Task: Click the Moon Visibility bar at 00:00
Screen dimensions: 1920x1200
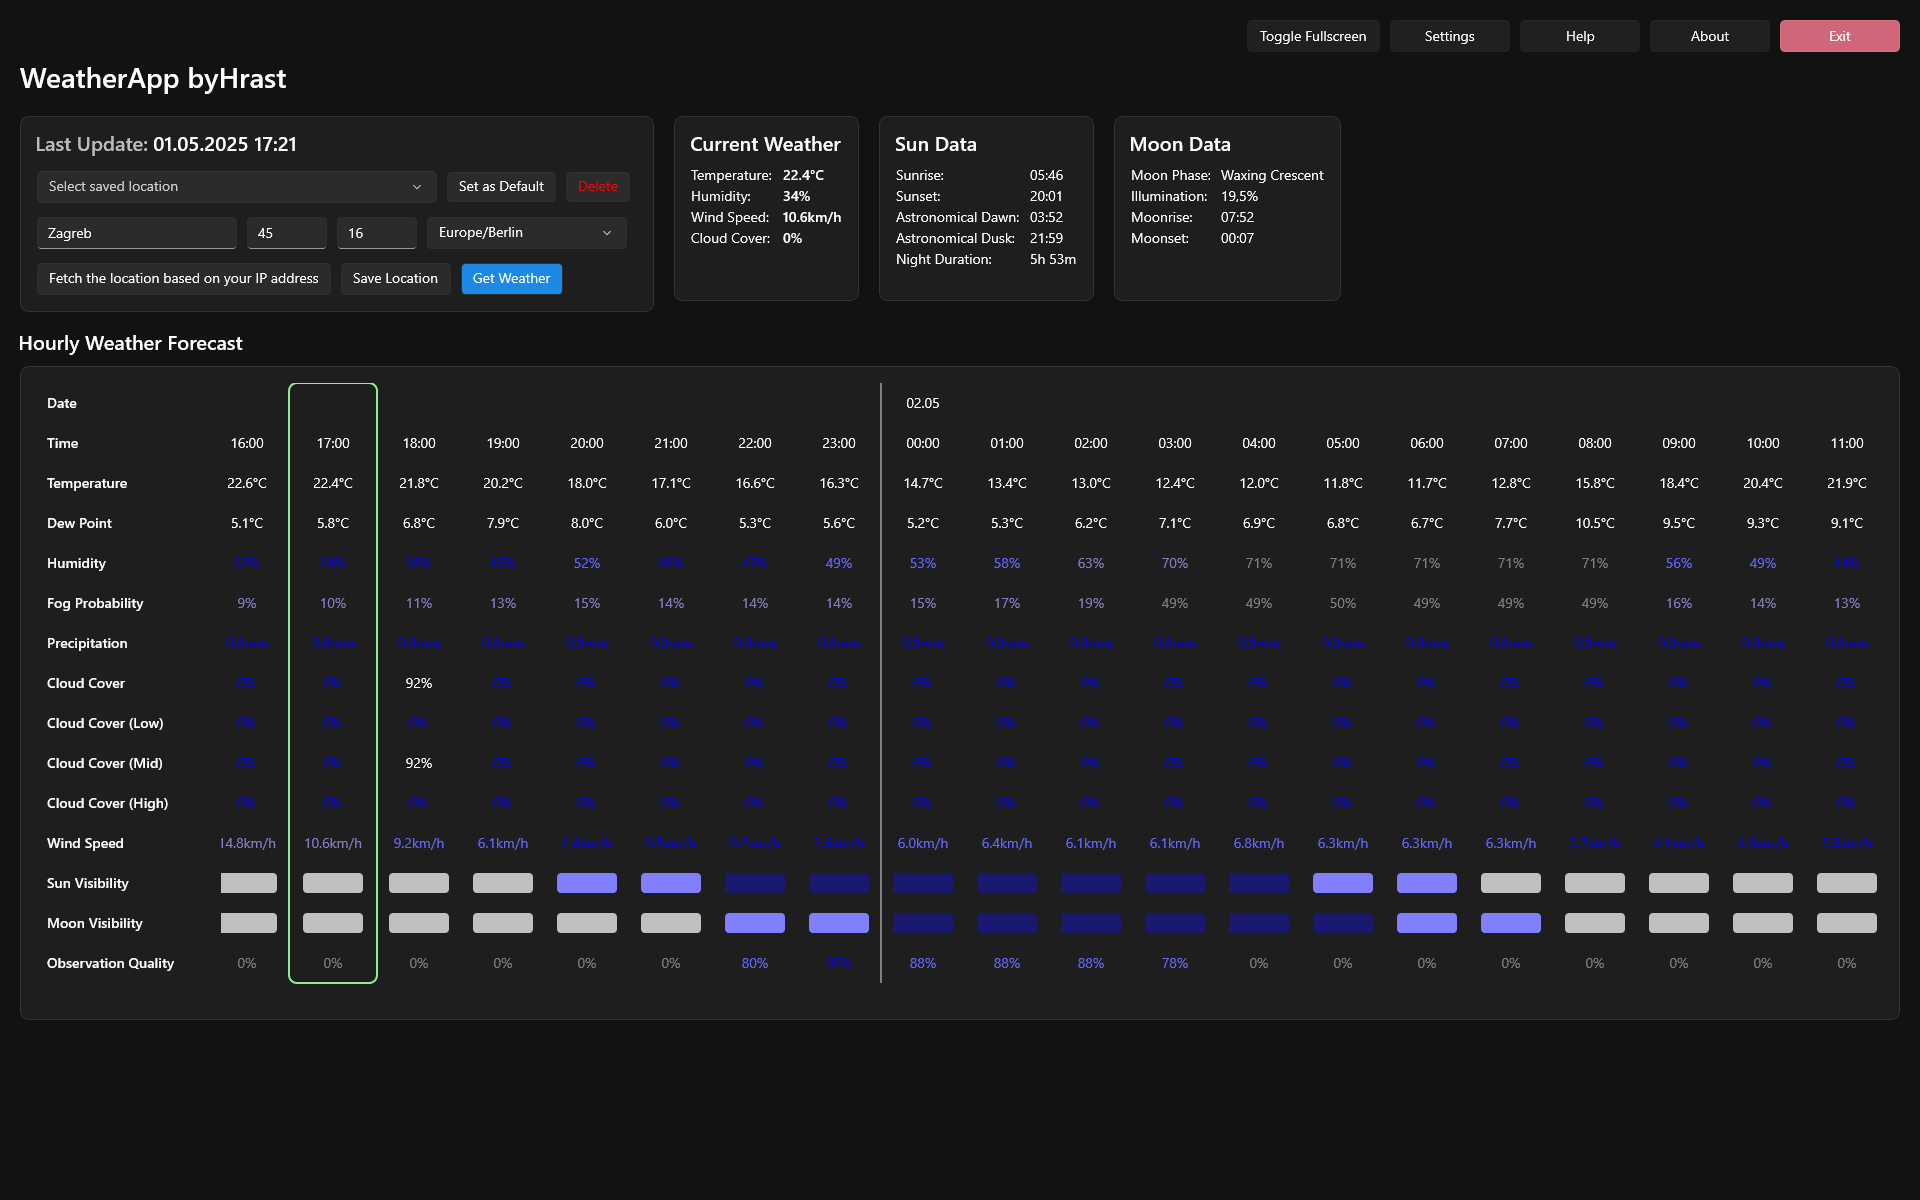Action: (922, 923)
